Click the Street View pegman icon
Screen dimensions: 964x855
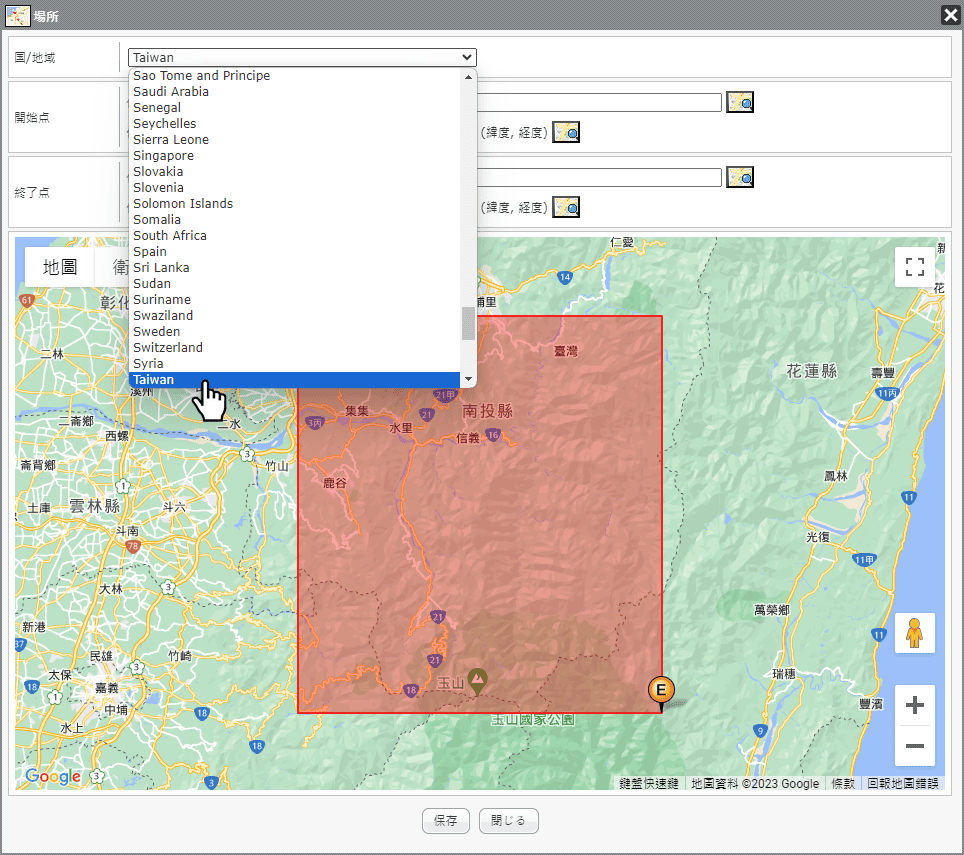(x=915, y=633)
